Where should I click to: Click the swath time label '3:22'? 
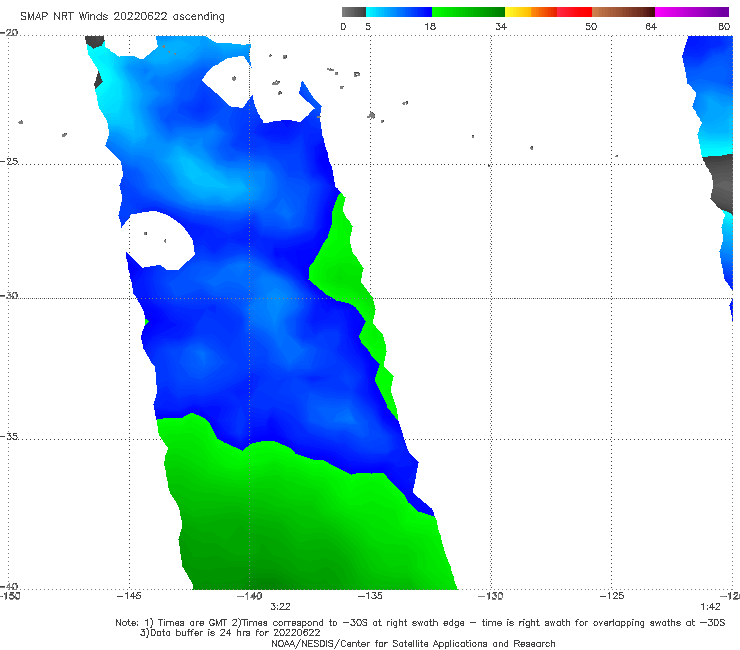280,607
